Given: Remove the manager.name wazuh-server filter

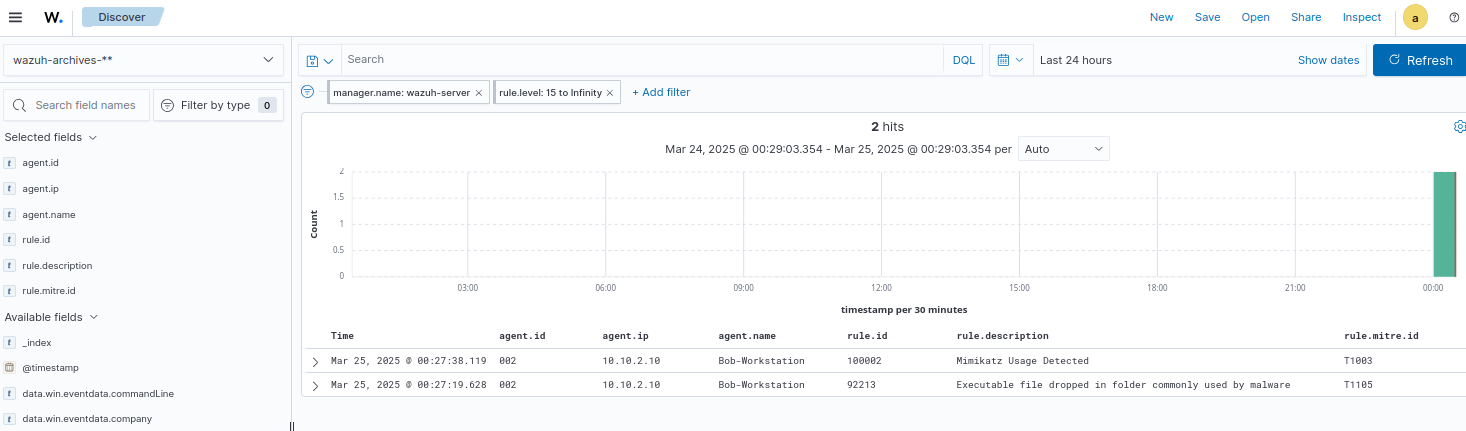Looking at the screenshot, I should pyautogui.click(x=479, y=93).
